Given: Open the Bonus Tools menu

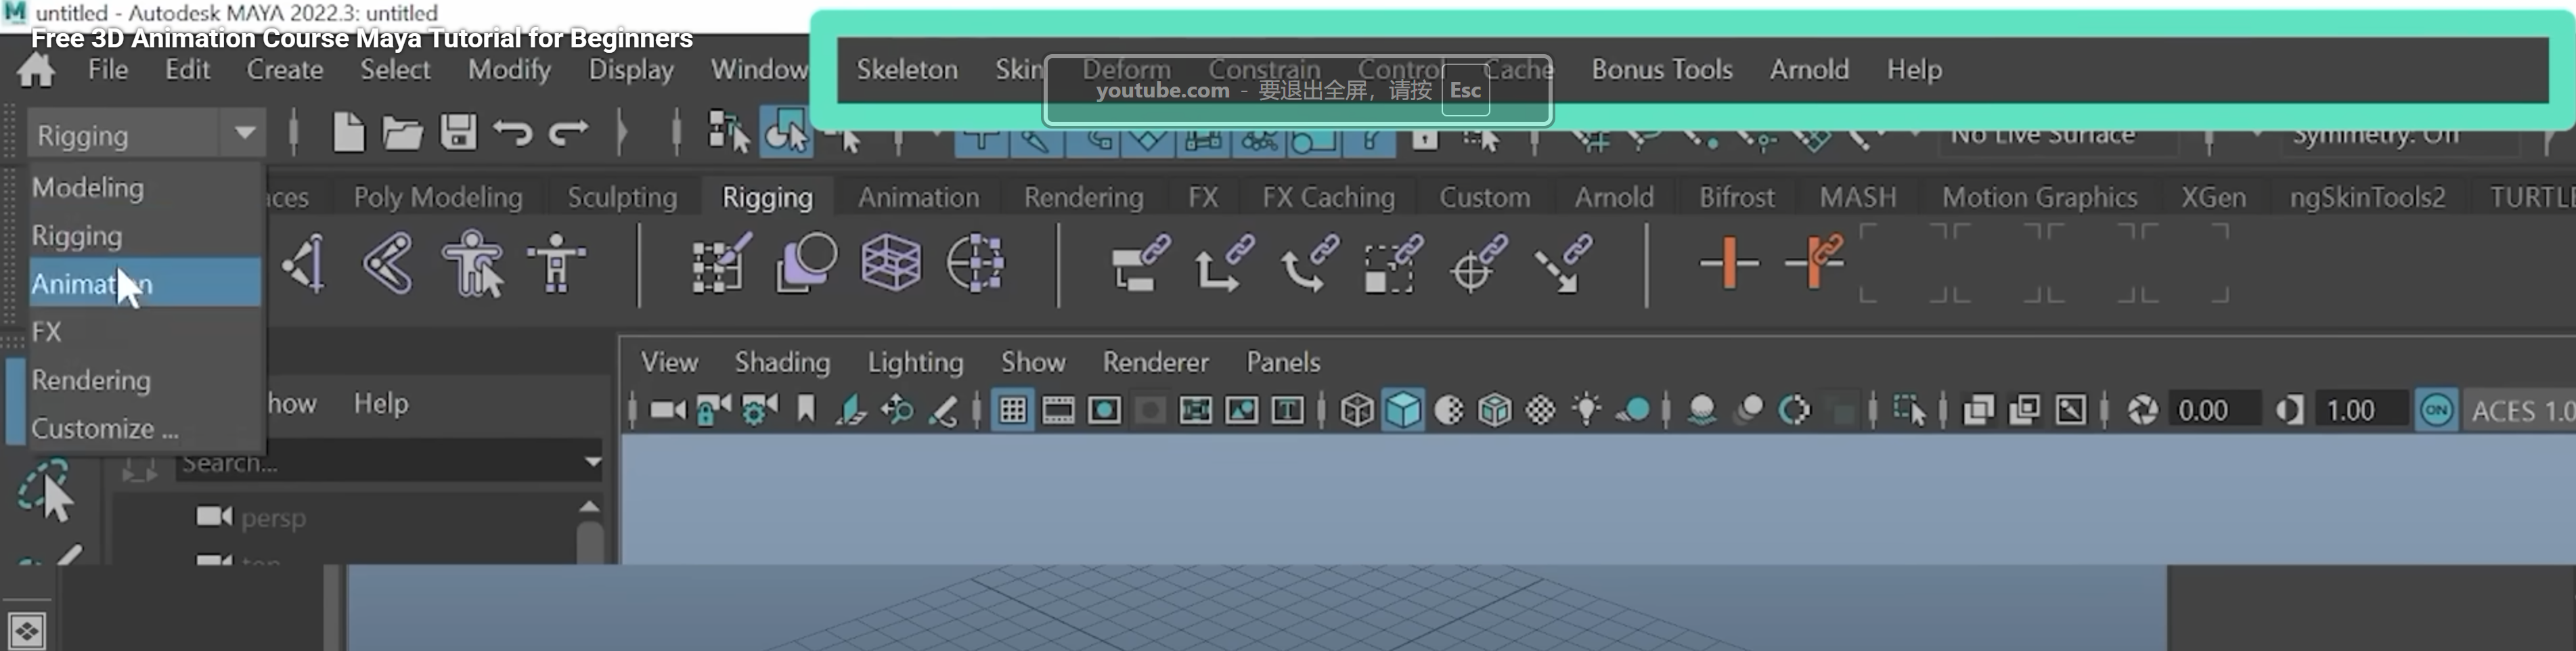Looking at the screenshot, I should coord(1662,70).
